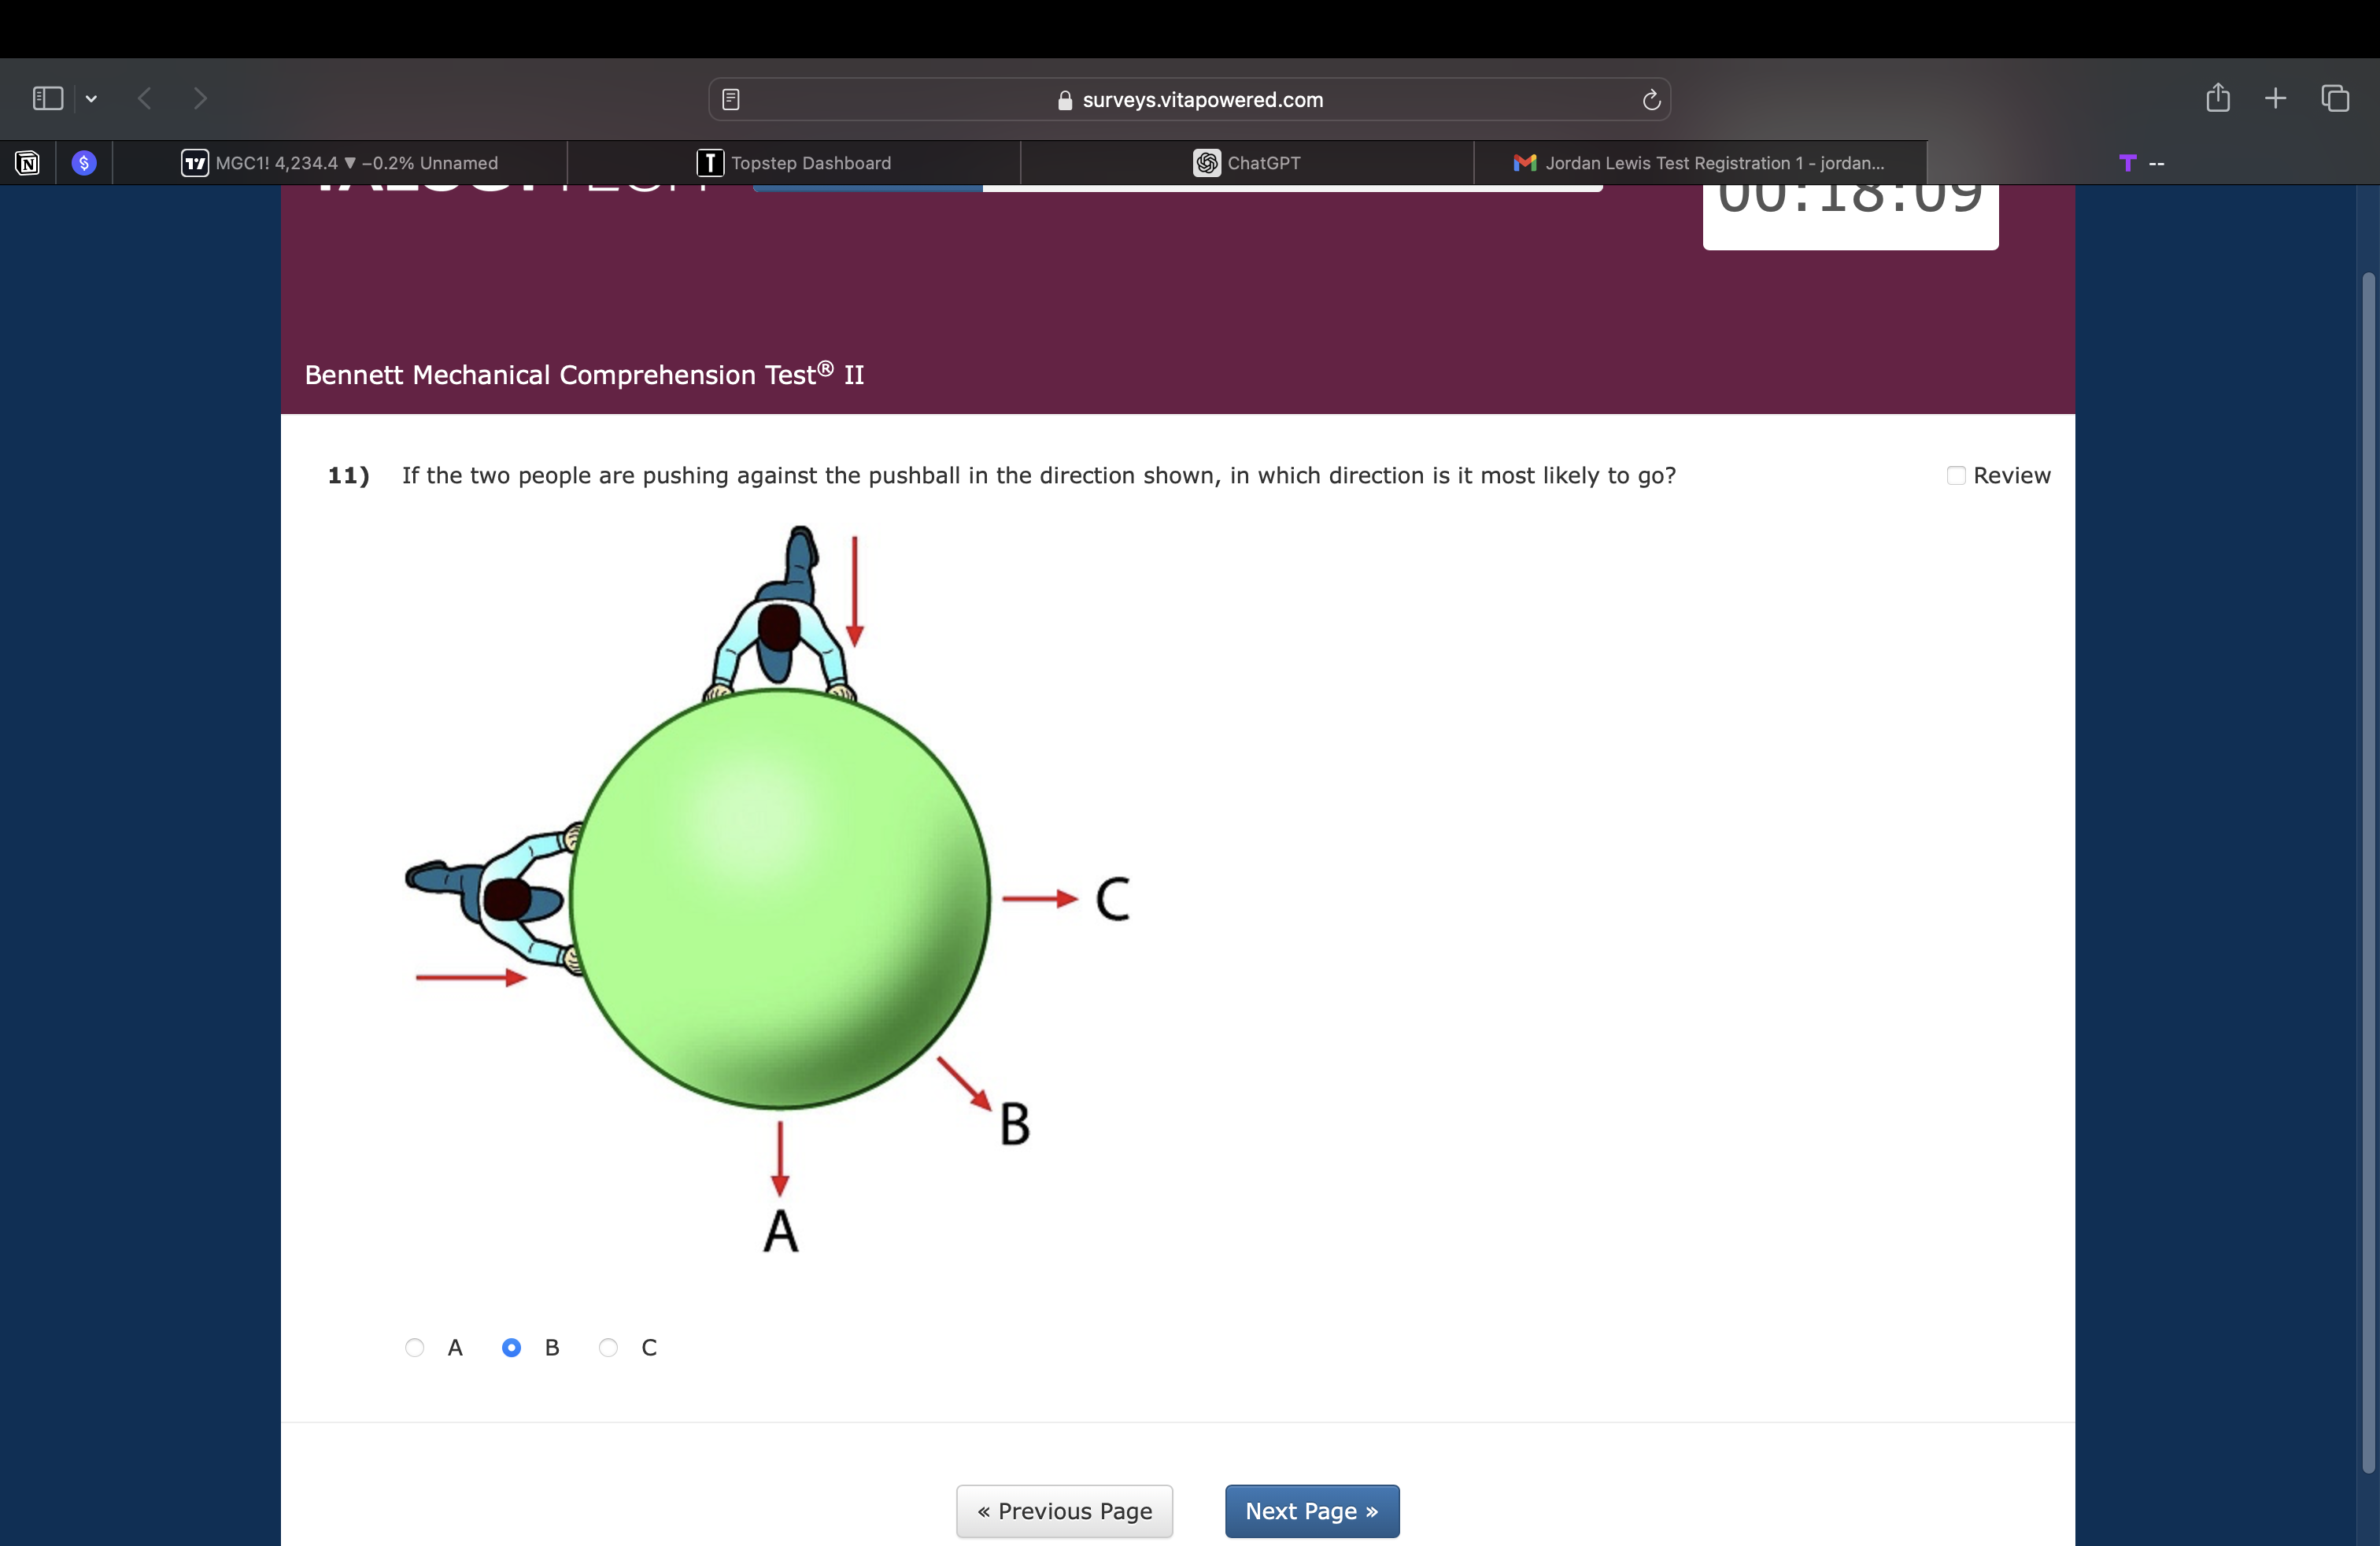Go back with the browser back arrow

[145, 98]
